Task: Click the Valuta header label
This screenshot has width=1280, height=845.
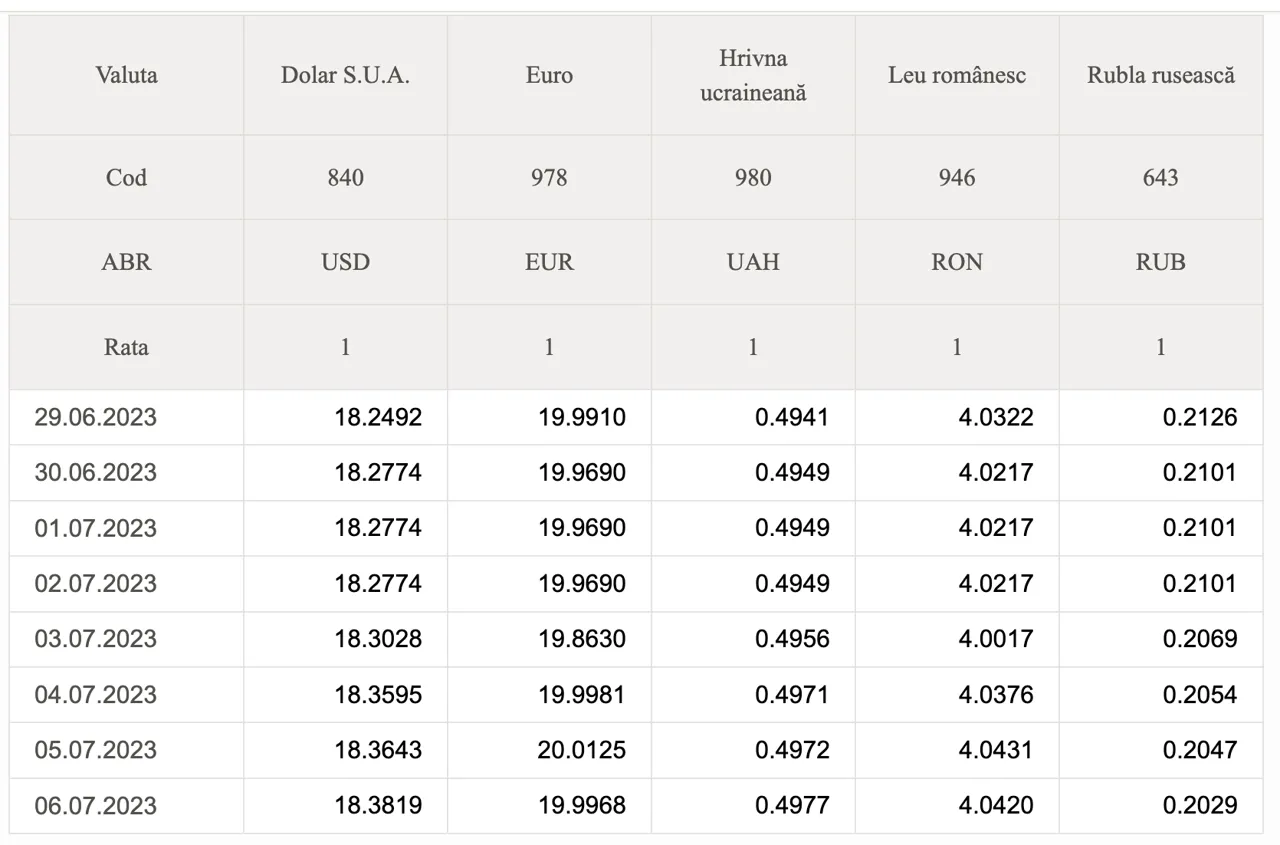Action: (126, 75)
